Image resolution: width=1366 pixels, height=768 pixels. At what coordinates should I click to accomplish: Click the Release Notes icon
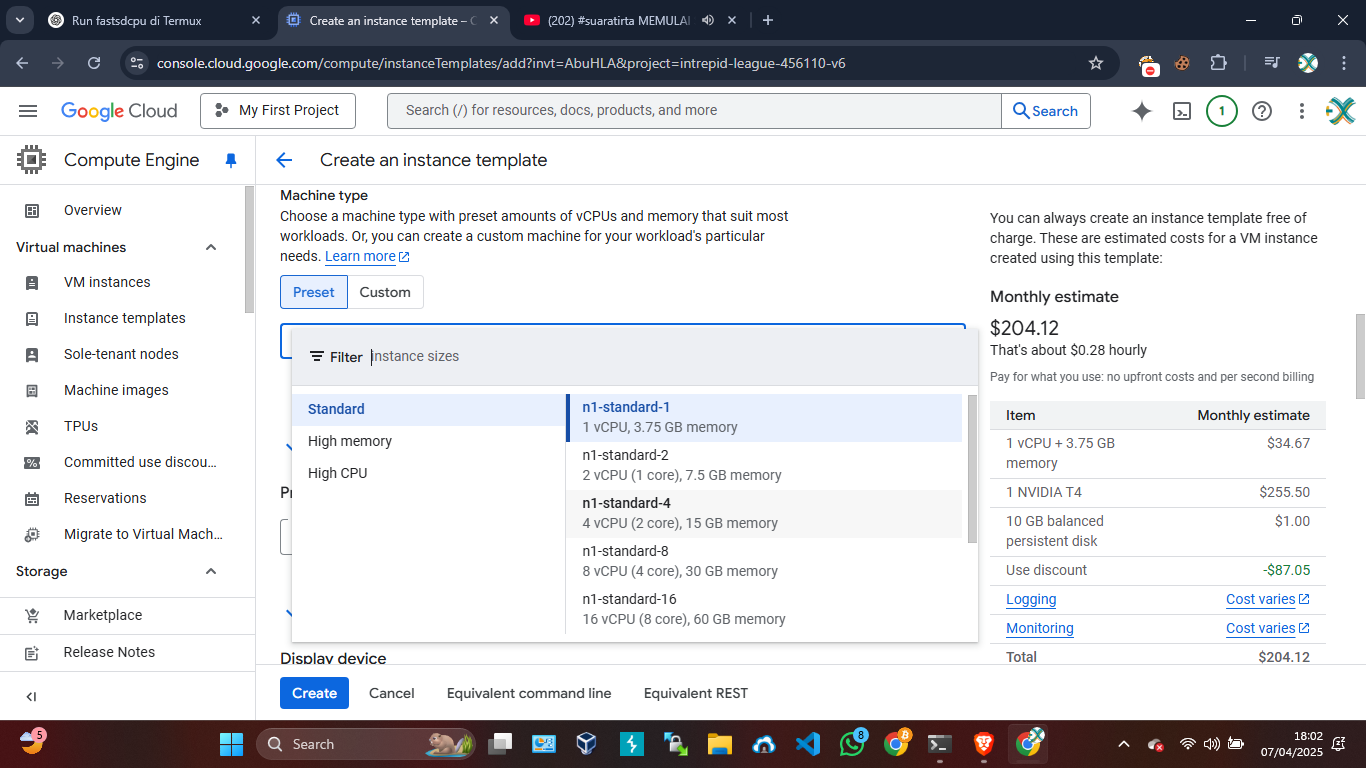pyautogui.click(x=32, y=652)
